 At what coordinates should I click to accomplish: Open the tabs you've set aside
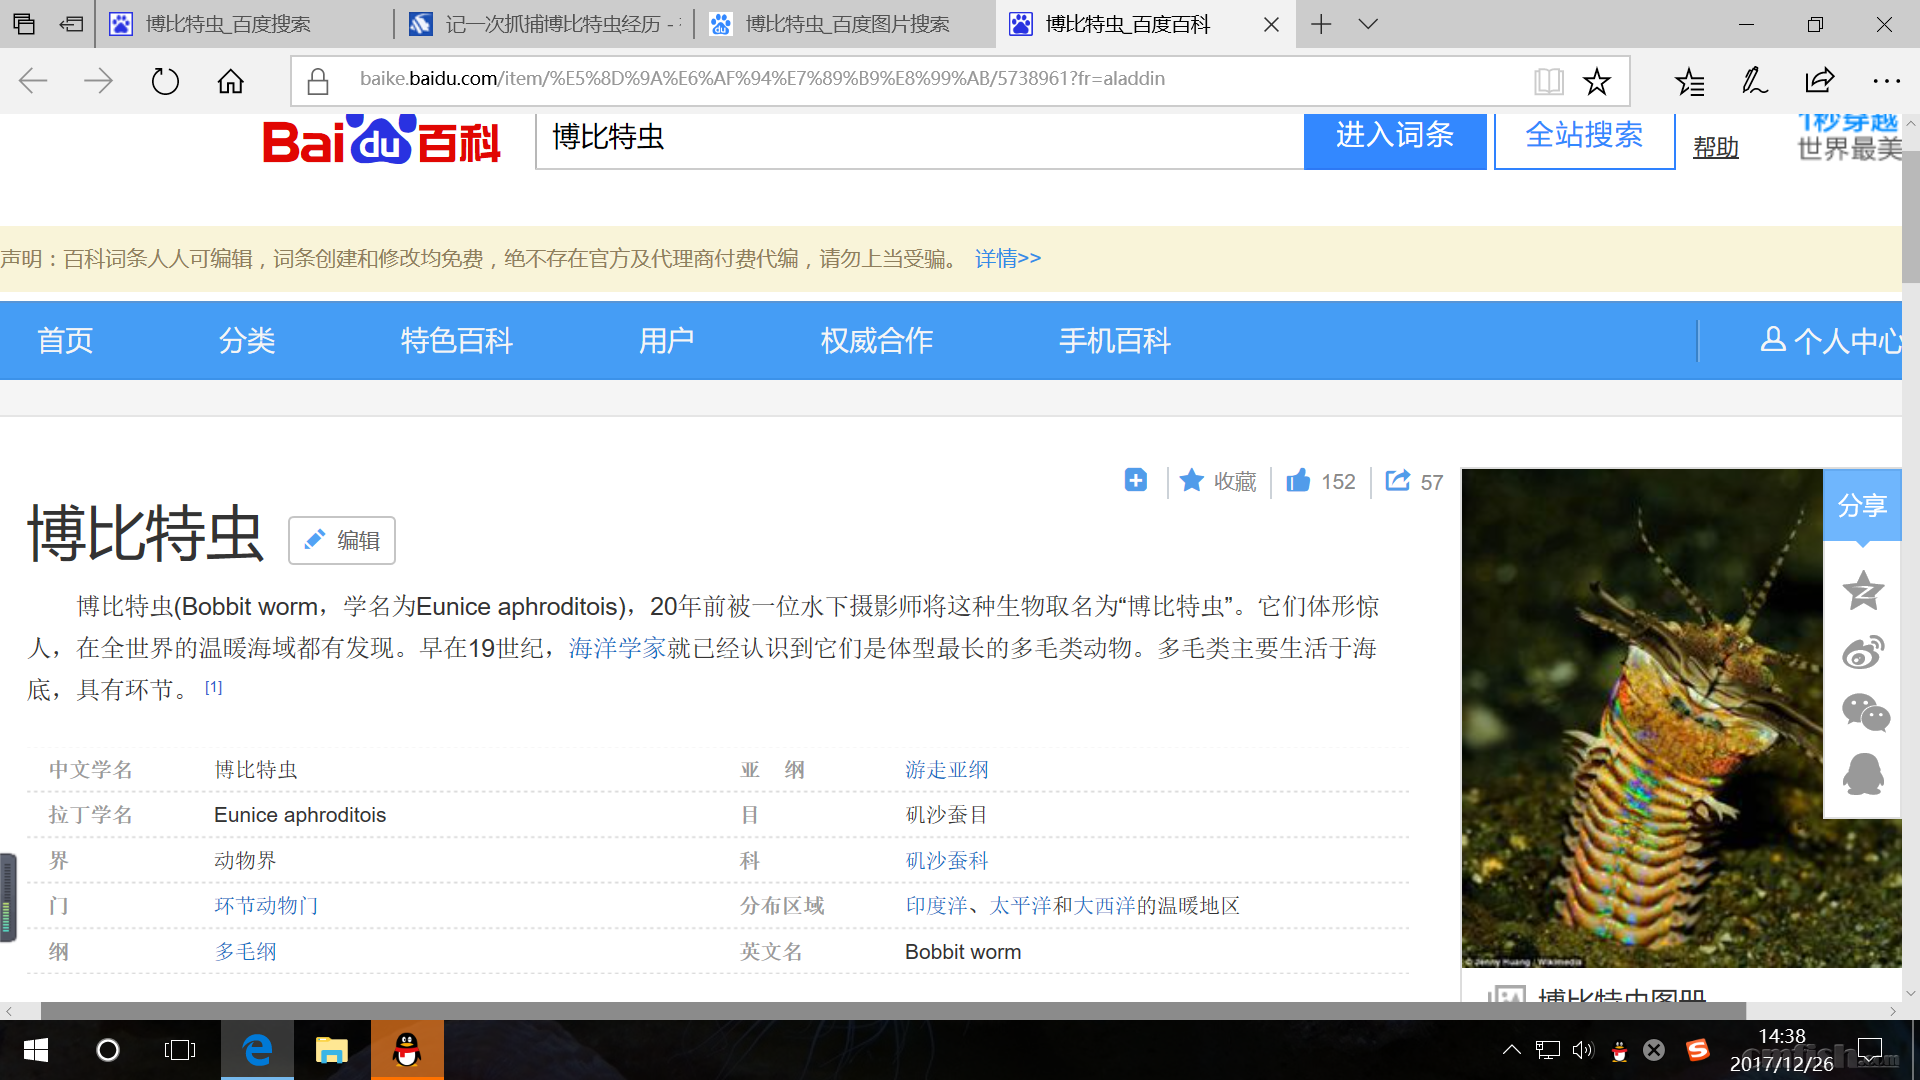24,24
